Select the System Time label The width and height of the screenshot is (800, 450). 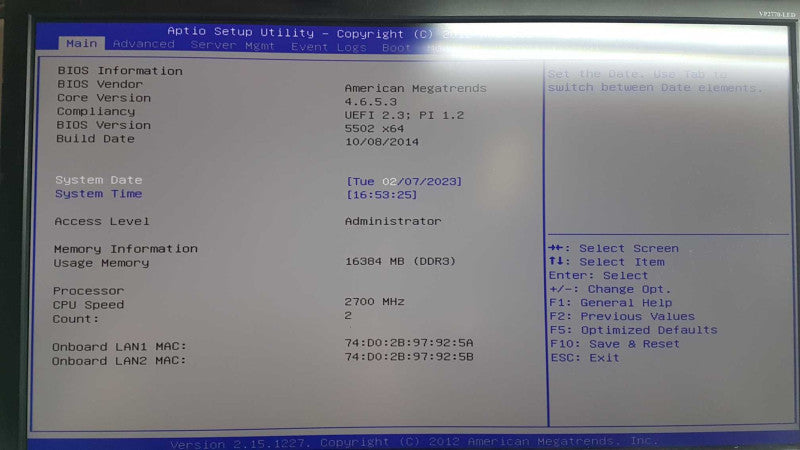tap(98, 193)
